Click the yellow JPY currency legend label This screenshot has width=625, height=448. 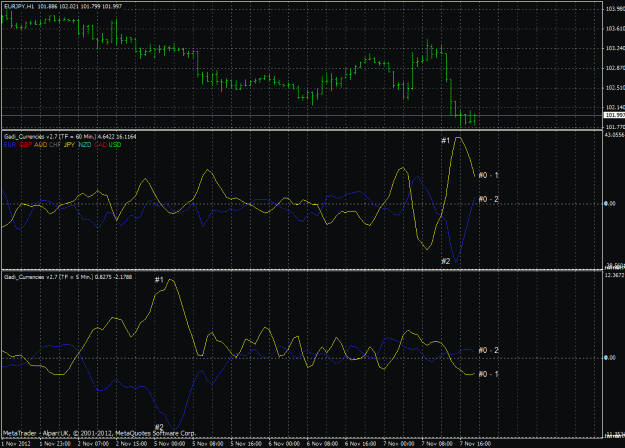tap(69, 145)
